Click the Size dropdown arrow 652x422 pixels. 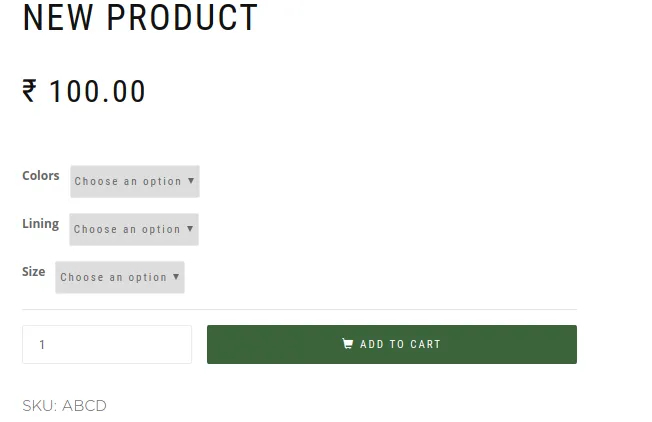point(176,277)
